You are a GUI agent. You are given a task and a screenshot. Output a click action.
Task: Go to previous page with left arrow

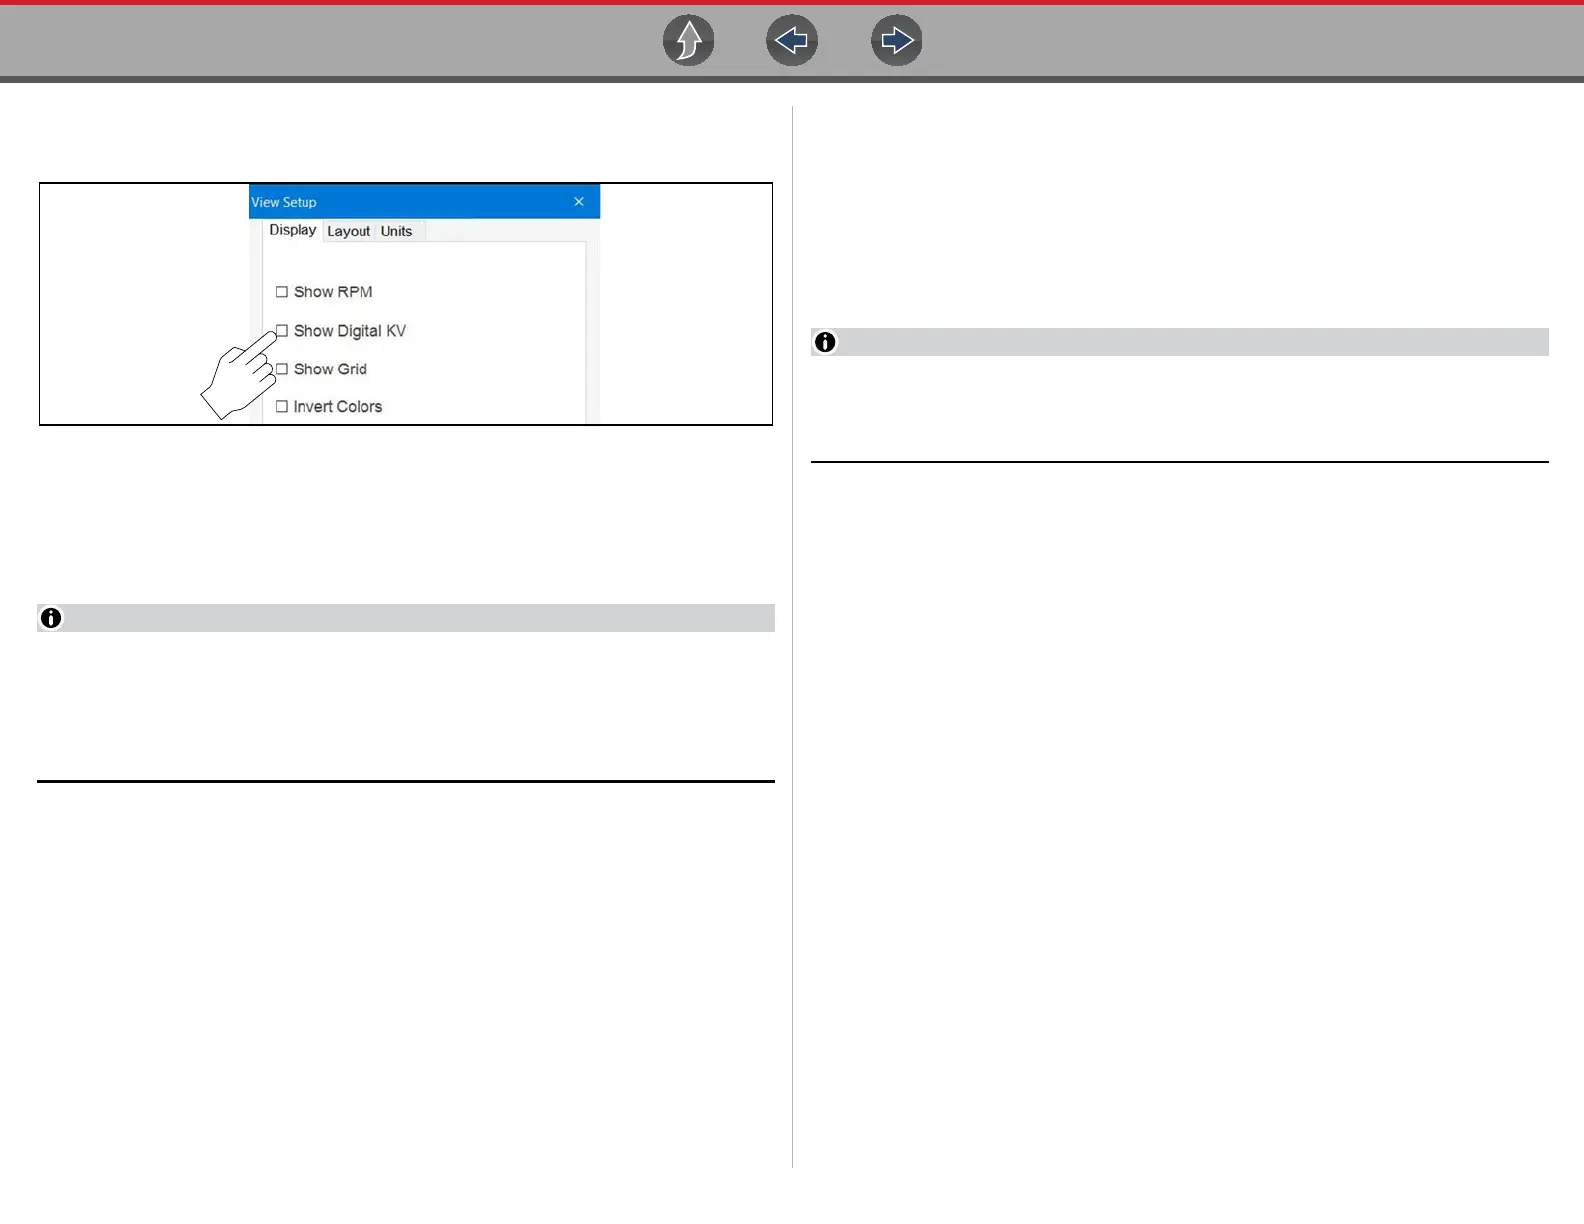[792, 41]
